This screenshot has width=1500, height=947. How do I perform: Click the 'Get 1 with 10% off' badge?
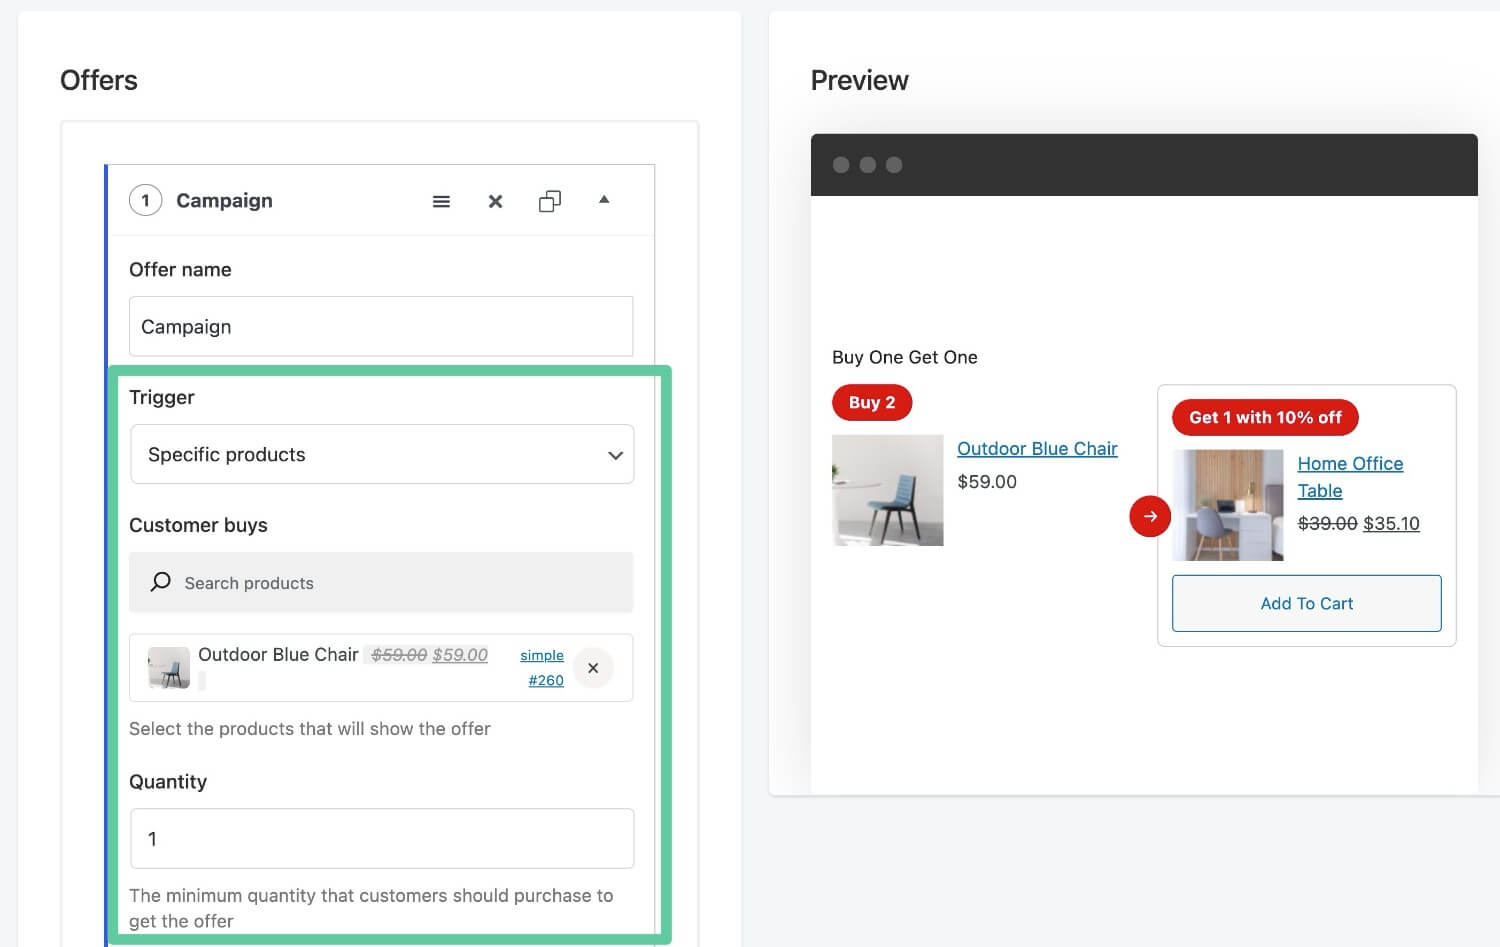(1265, 417)
